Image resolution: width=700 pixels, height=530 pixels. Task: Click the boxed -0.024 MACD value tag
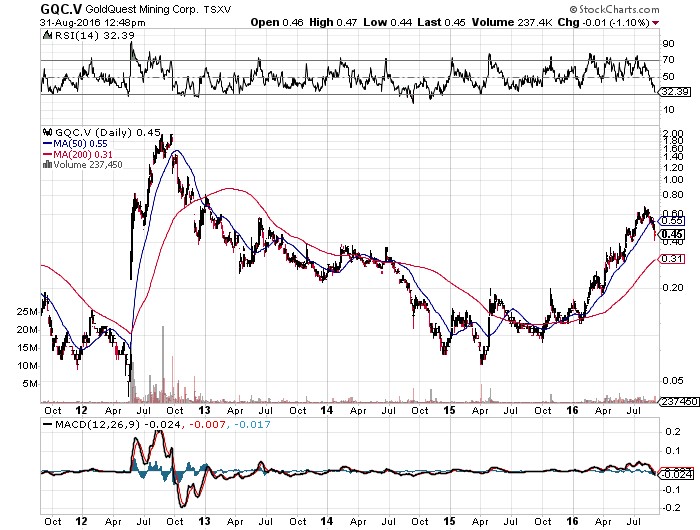(676, 474)
